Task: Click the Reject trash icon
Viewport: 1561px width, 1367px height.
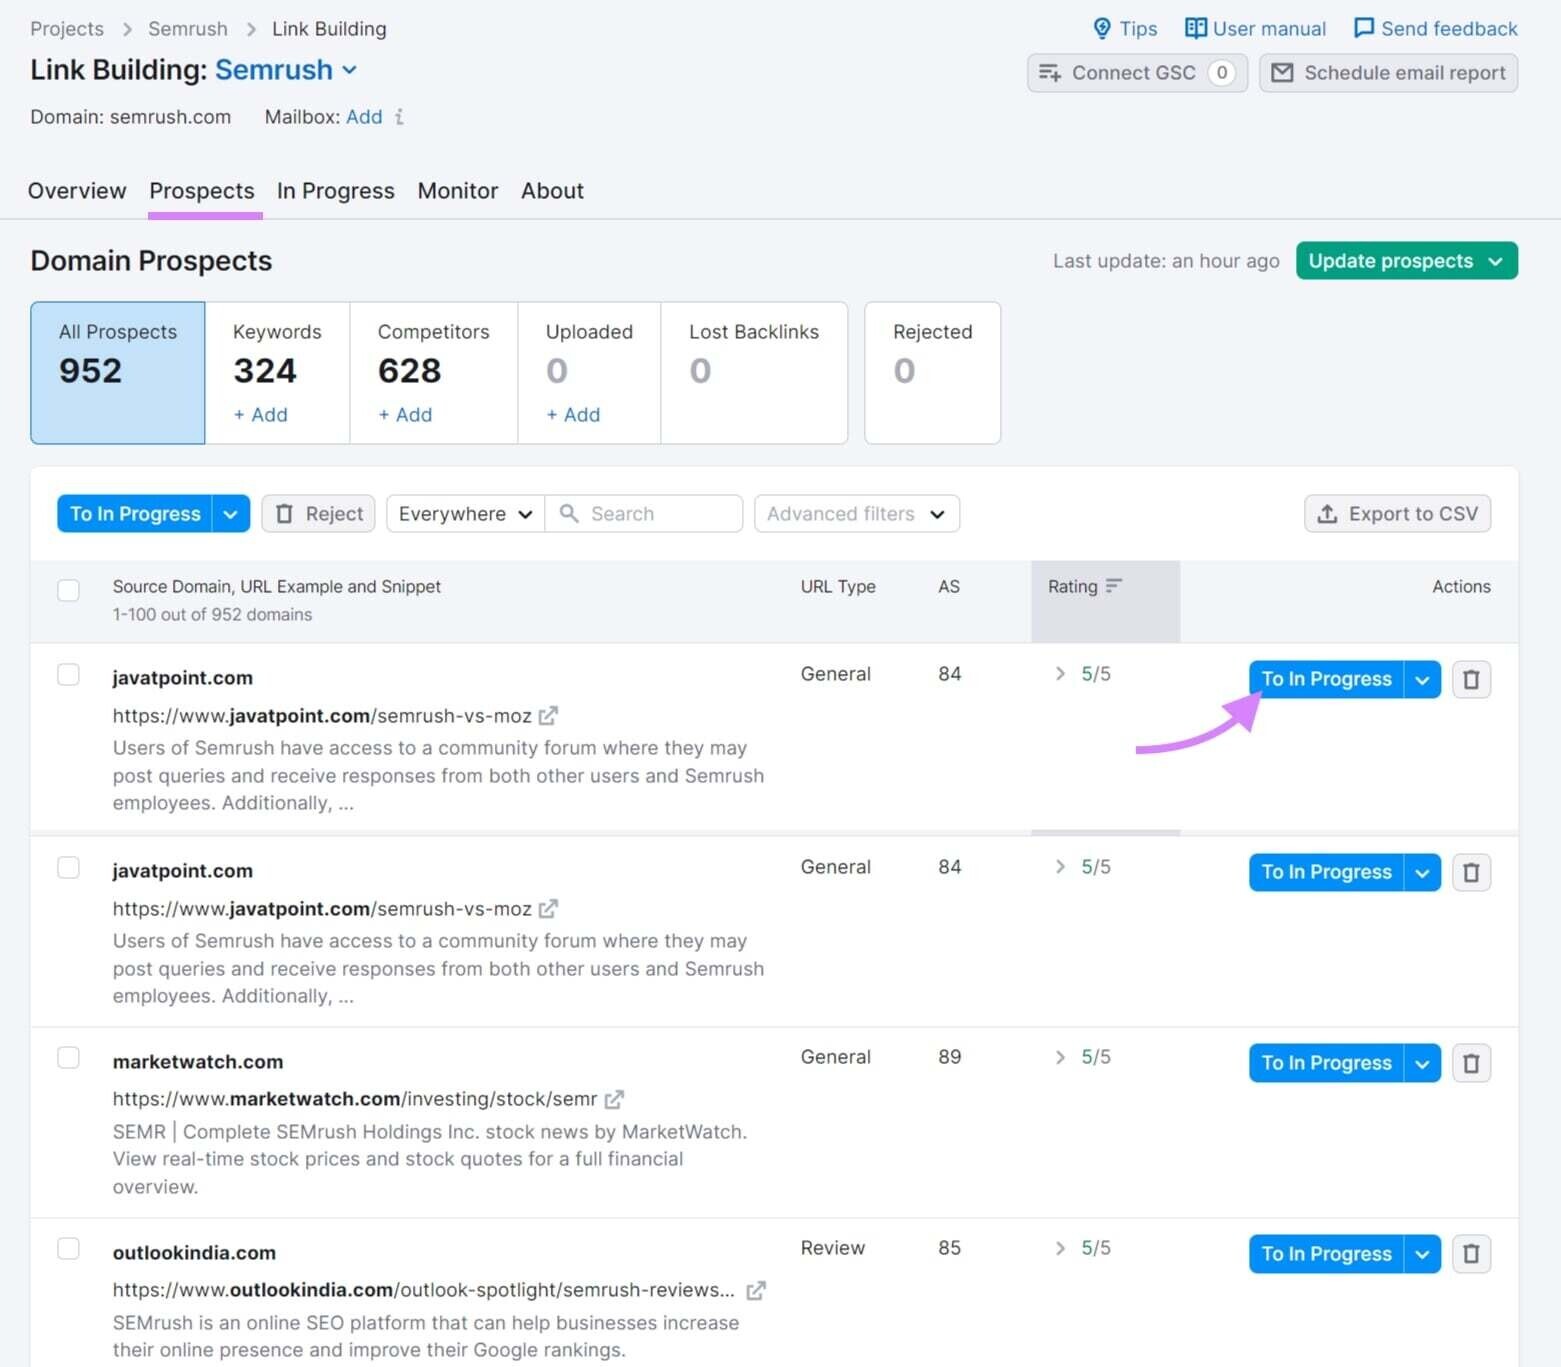Action: [285, 513]
